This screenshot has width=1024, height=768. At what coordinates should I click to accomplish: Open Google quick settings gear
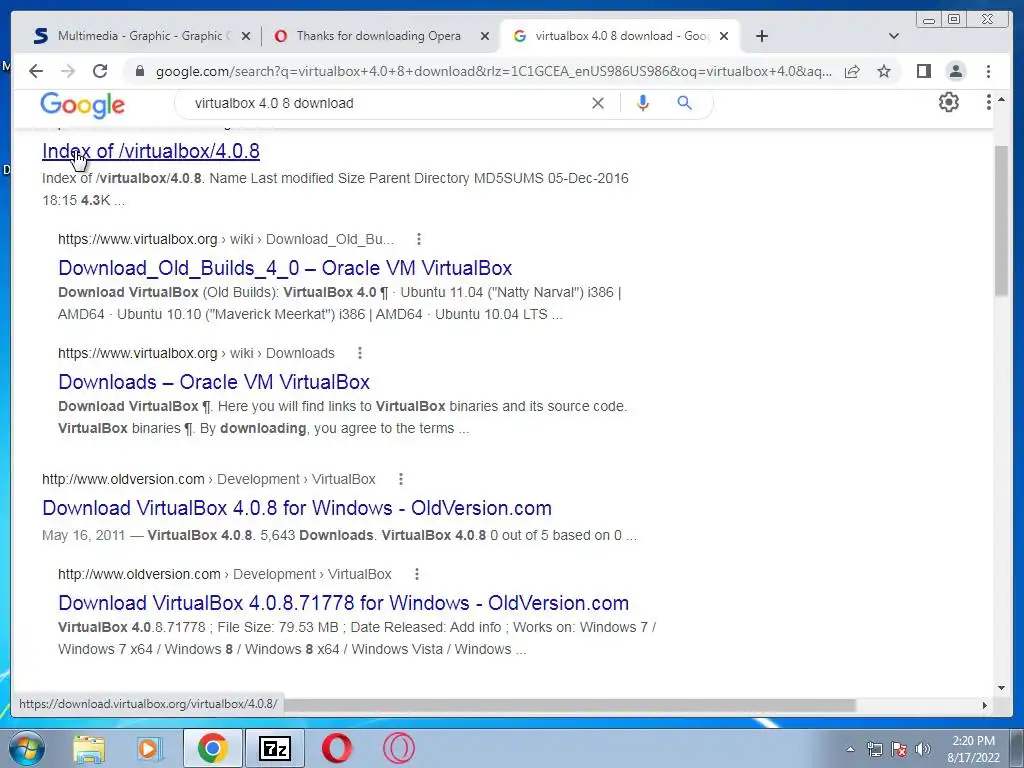pos(949,103)
